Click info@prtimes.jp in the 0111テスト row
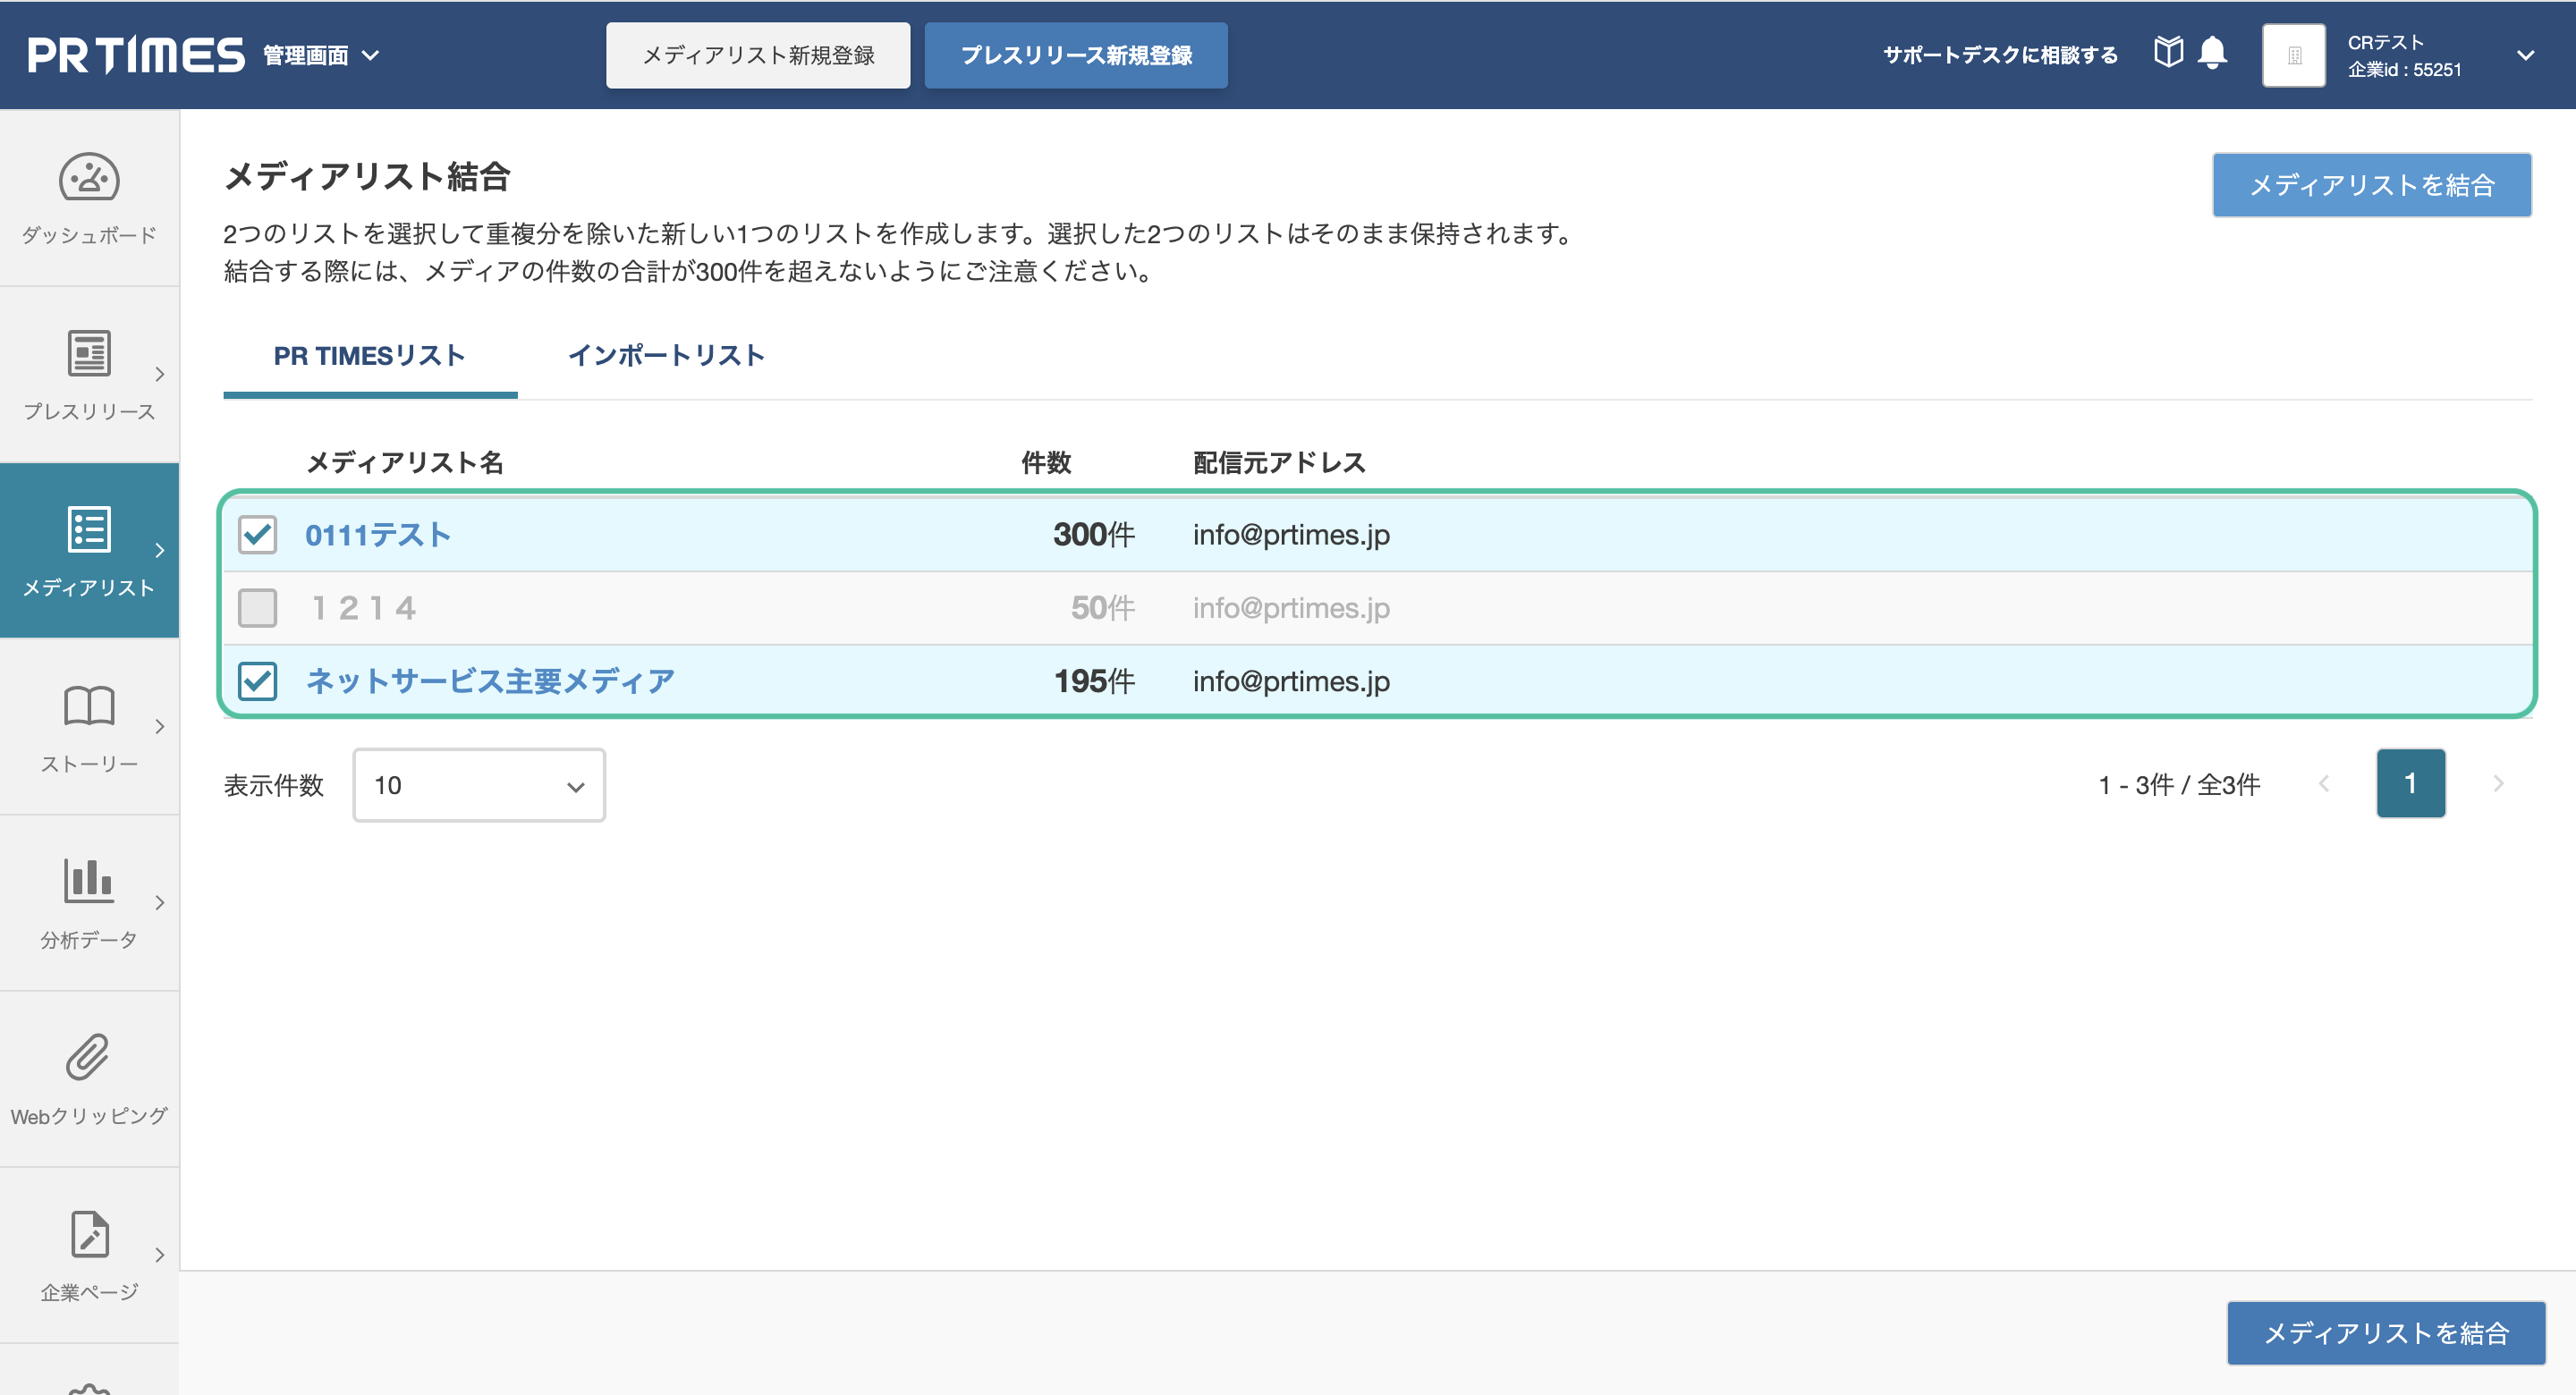Screen dimensions: 2576x1395 [x=1291, y=535]
